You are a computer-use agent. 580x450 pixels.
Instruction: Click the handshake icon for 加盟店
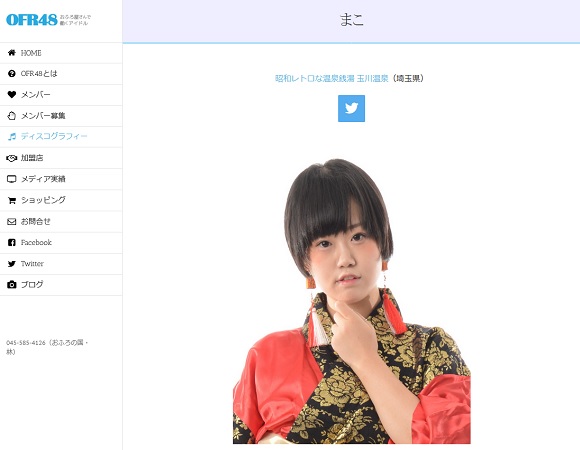coord(11,158)
